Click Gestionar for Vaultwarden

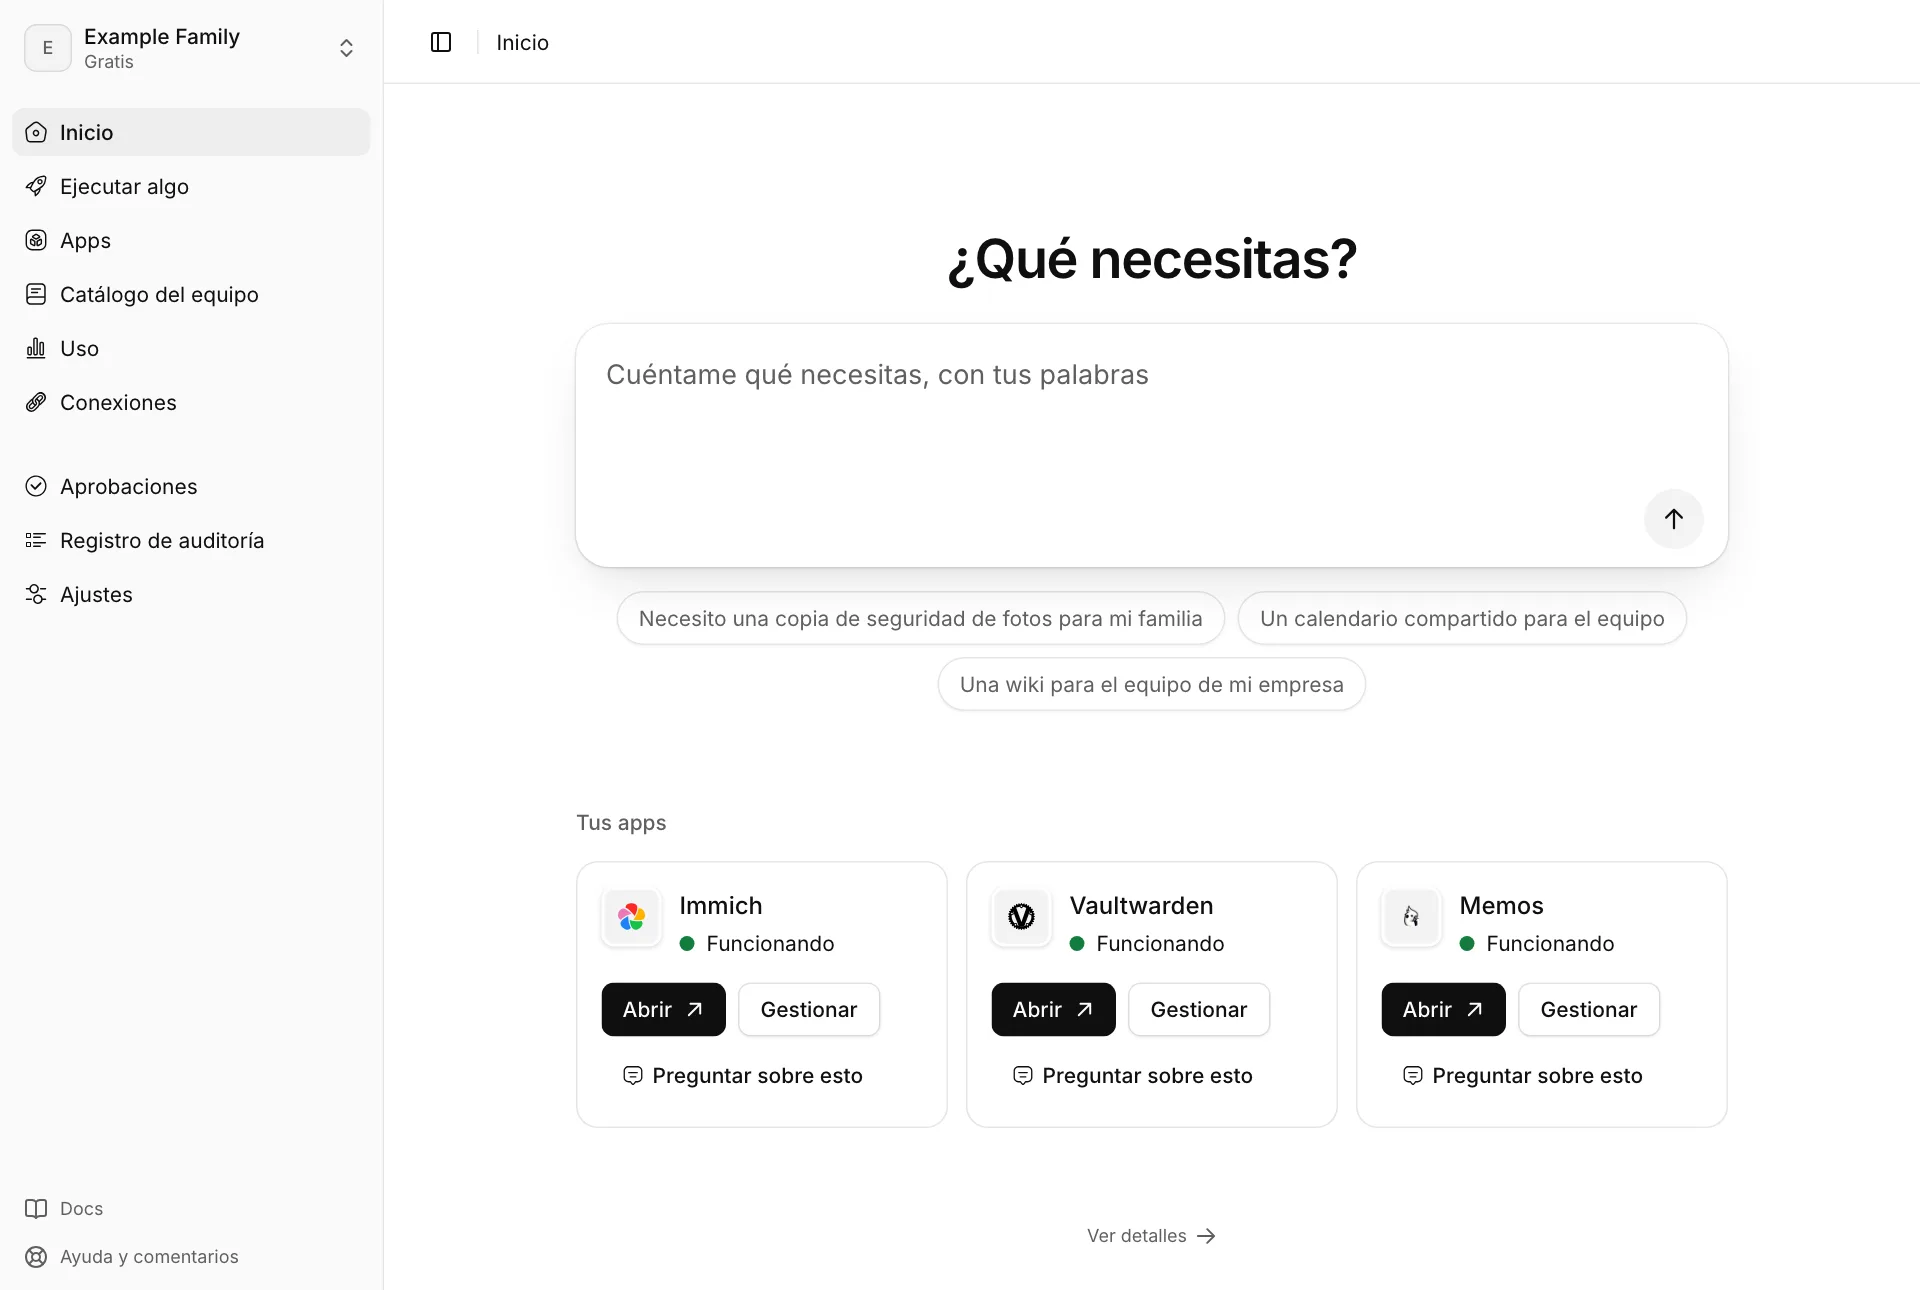click(1199, 1009)
